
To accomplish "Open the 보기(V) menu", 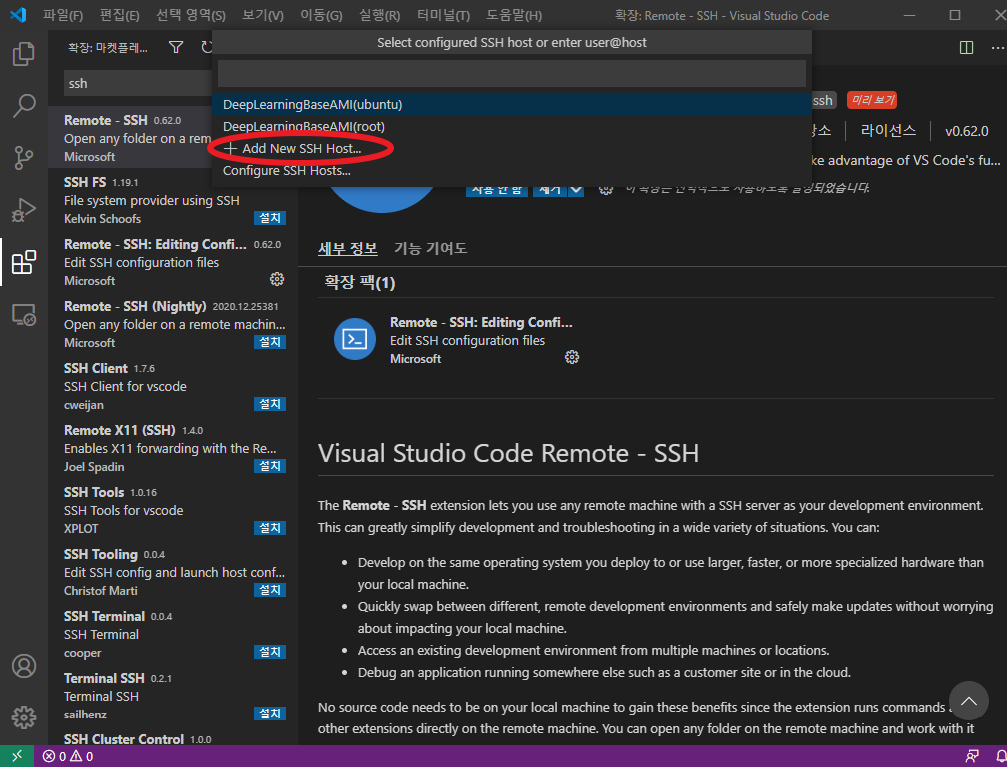I will click(x=263, y=15).
